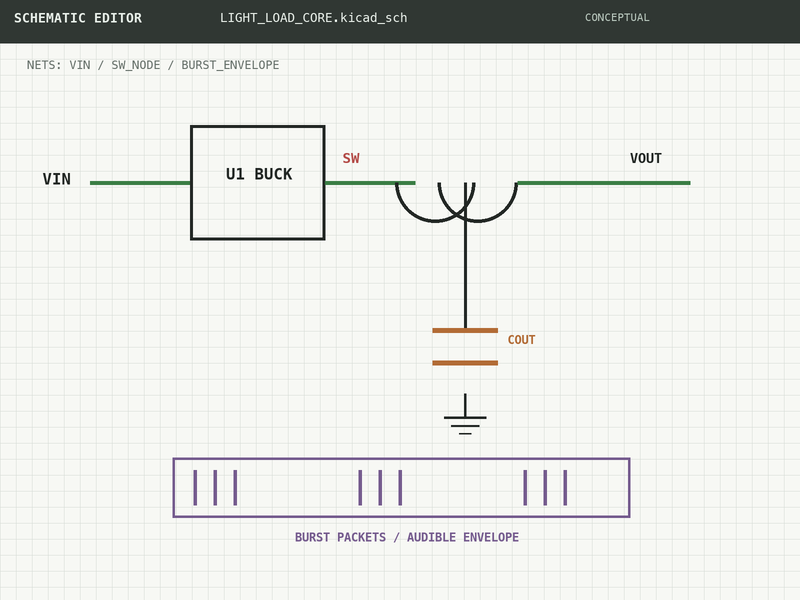Click the COUT component label
Image resolution: width=800 pixels, height=600 pixels.
521,340
